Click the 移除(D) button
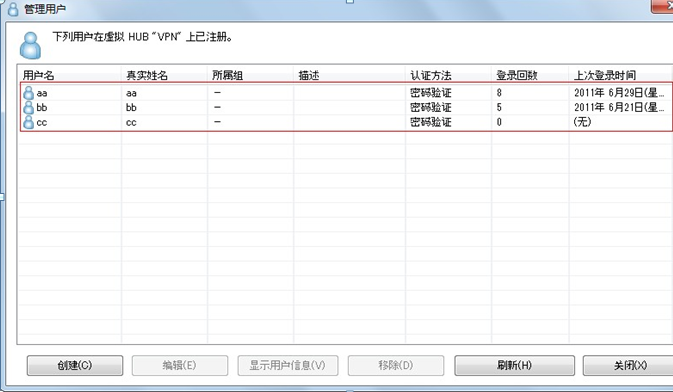 click(396, 365)
